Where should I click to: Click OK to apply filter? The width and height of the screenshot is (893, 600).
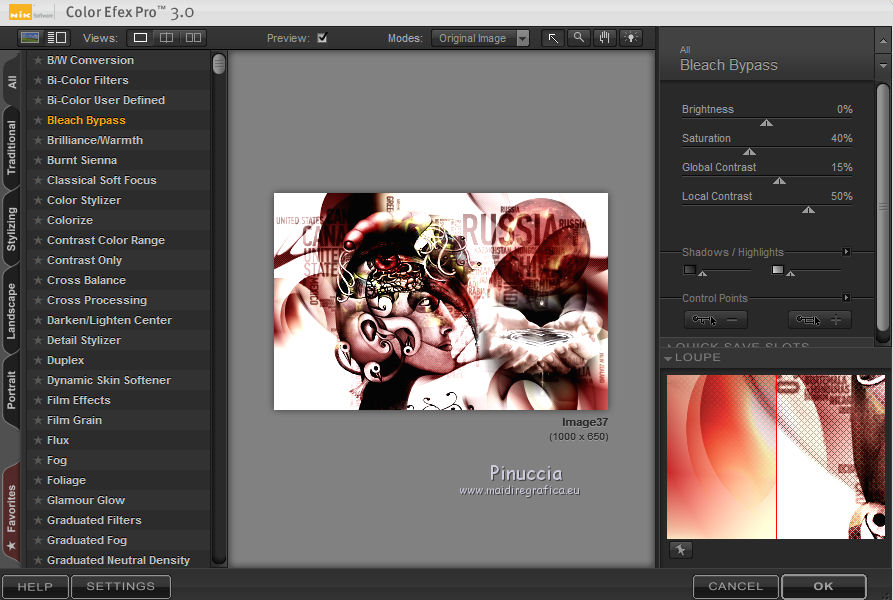point(824,586)
